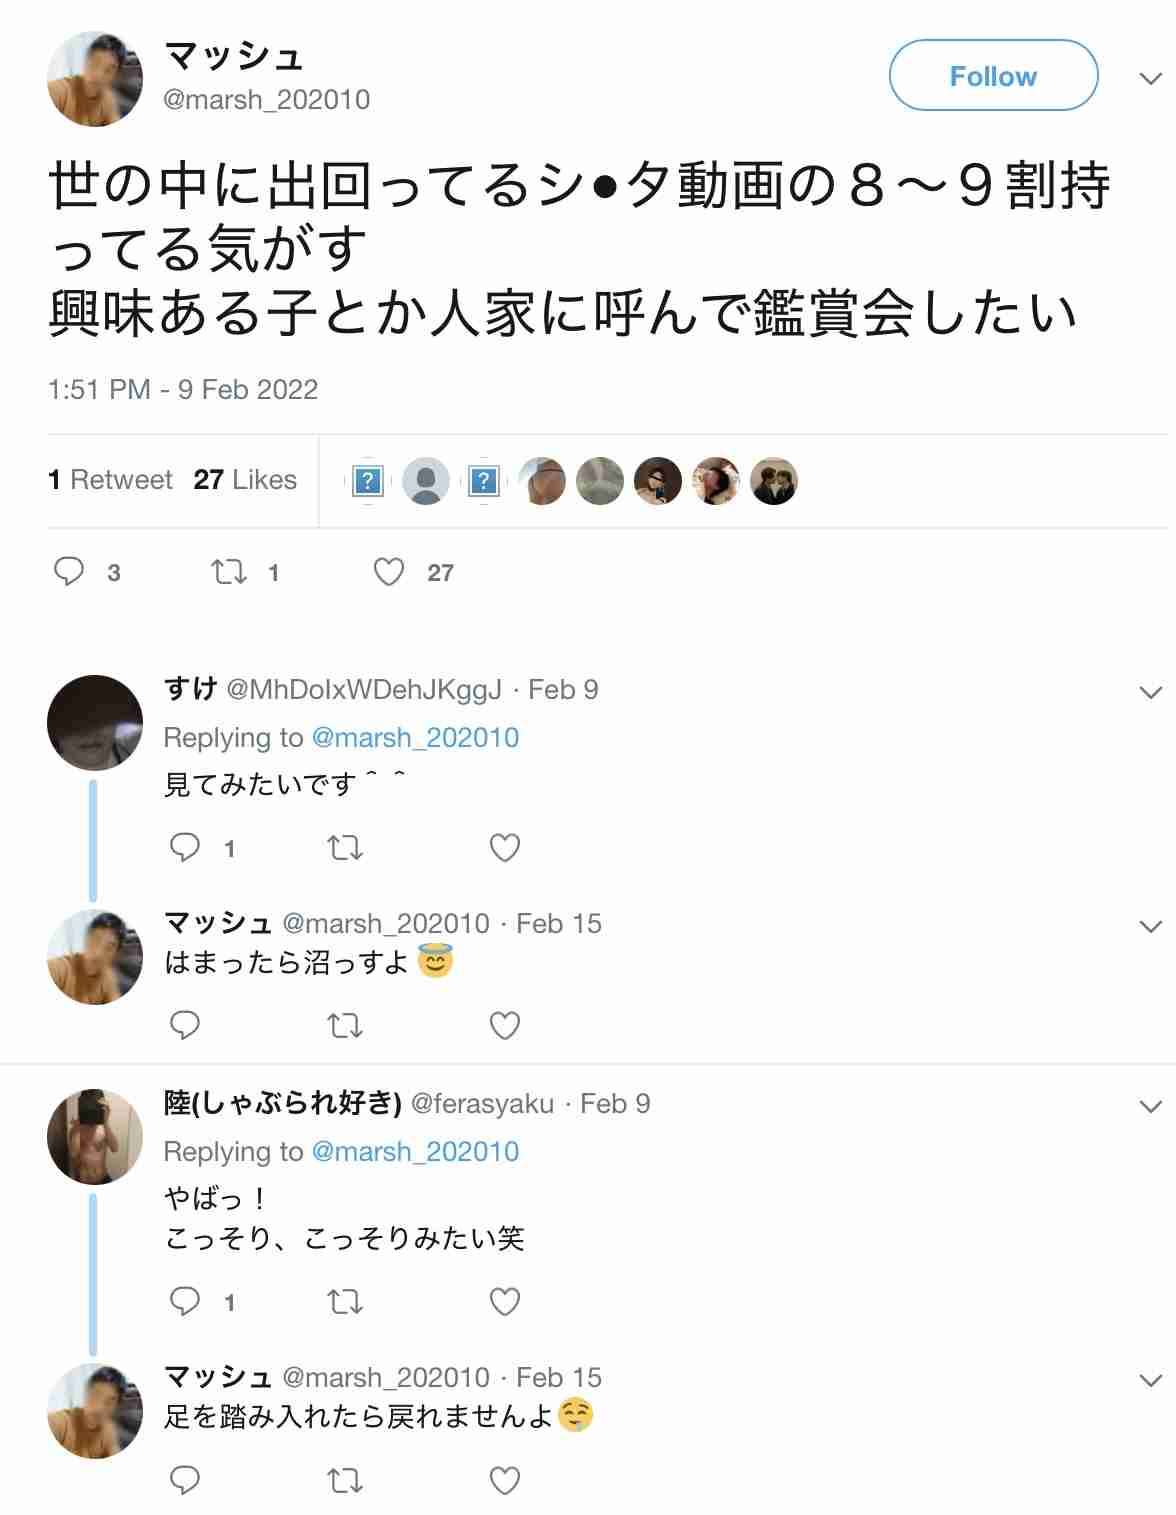Click the reply bubble icon showing 3 replies
The width and height of the screenshot is (1176, 1515).
click(69, 571)
